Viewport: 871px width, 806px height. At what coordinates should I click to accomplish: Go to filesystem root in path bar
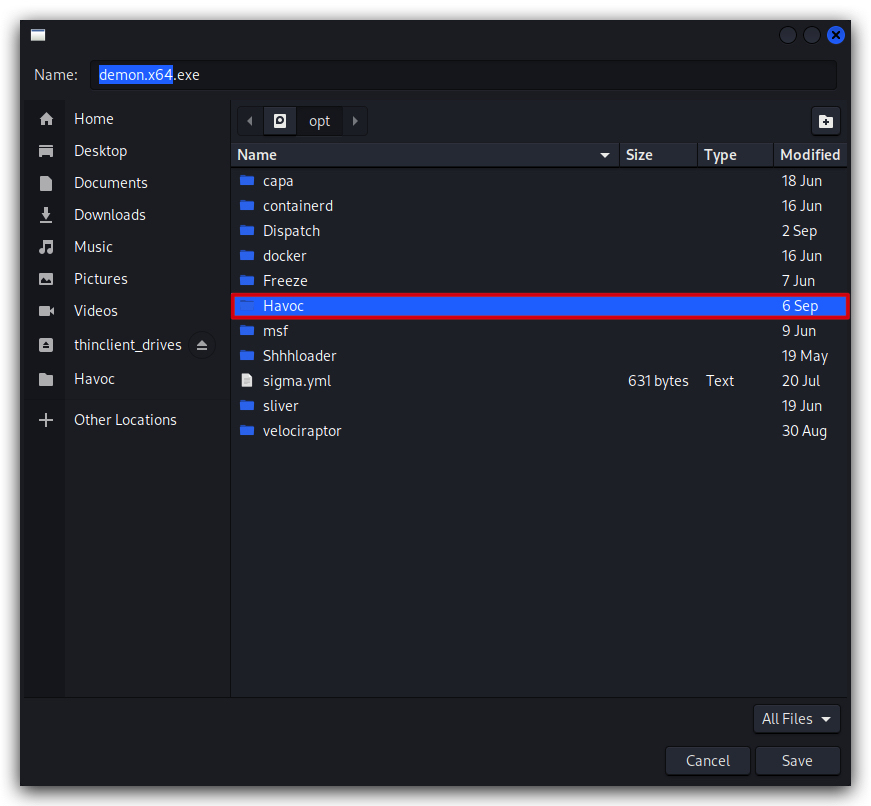click(x=280, y=121)
